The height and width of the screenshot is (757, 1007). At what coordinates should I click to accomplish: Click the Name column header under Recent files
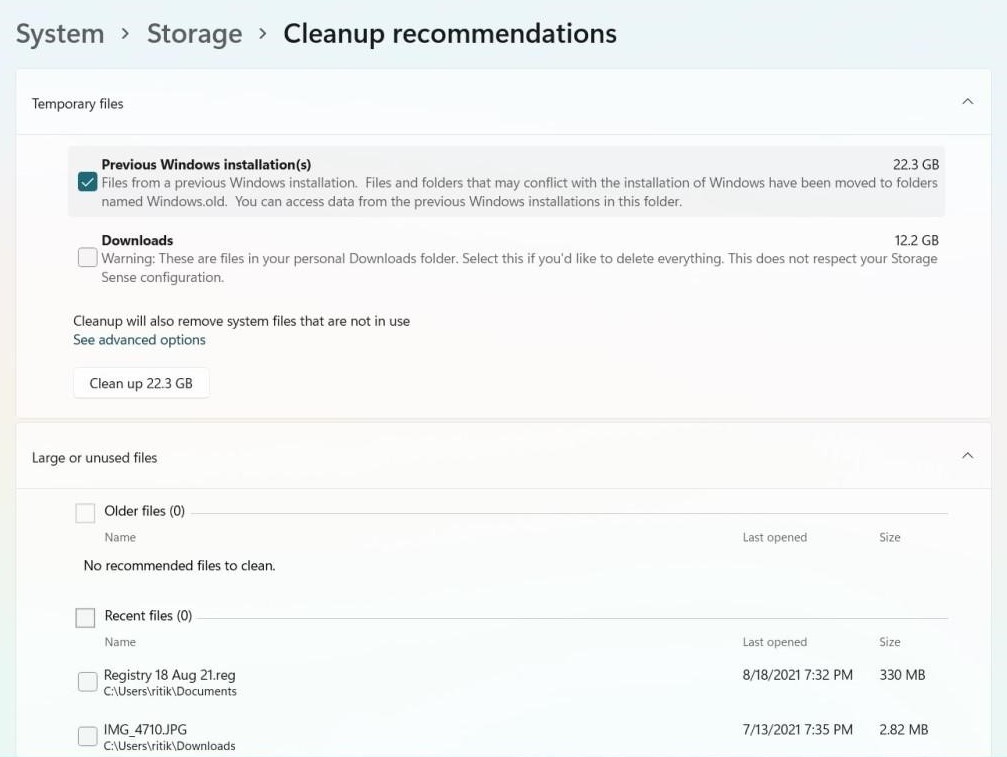(x=120, y=642)
